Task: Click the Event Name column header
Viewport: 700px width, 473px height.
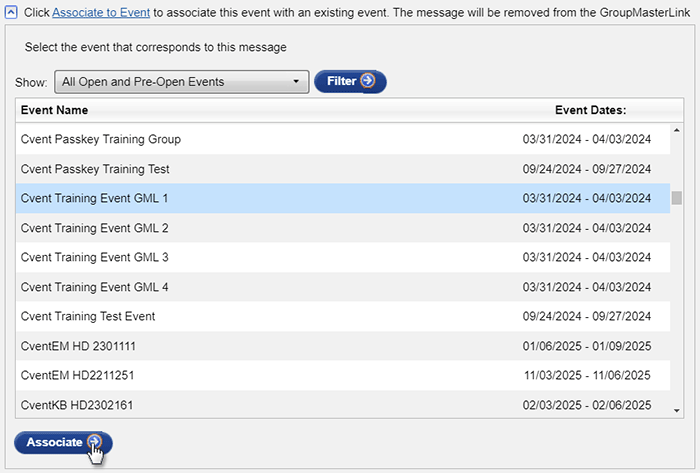Action: pyautogui.click(x=54, y=110)
